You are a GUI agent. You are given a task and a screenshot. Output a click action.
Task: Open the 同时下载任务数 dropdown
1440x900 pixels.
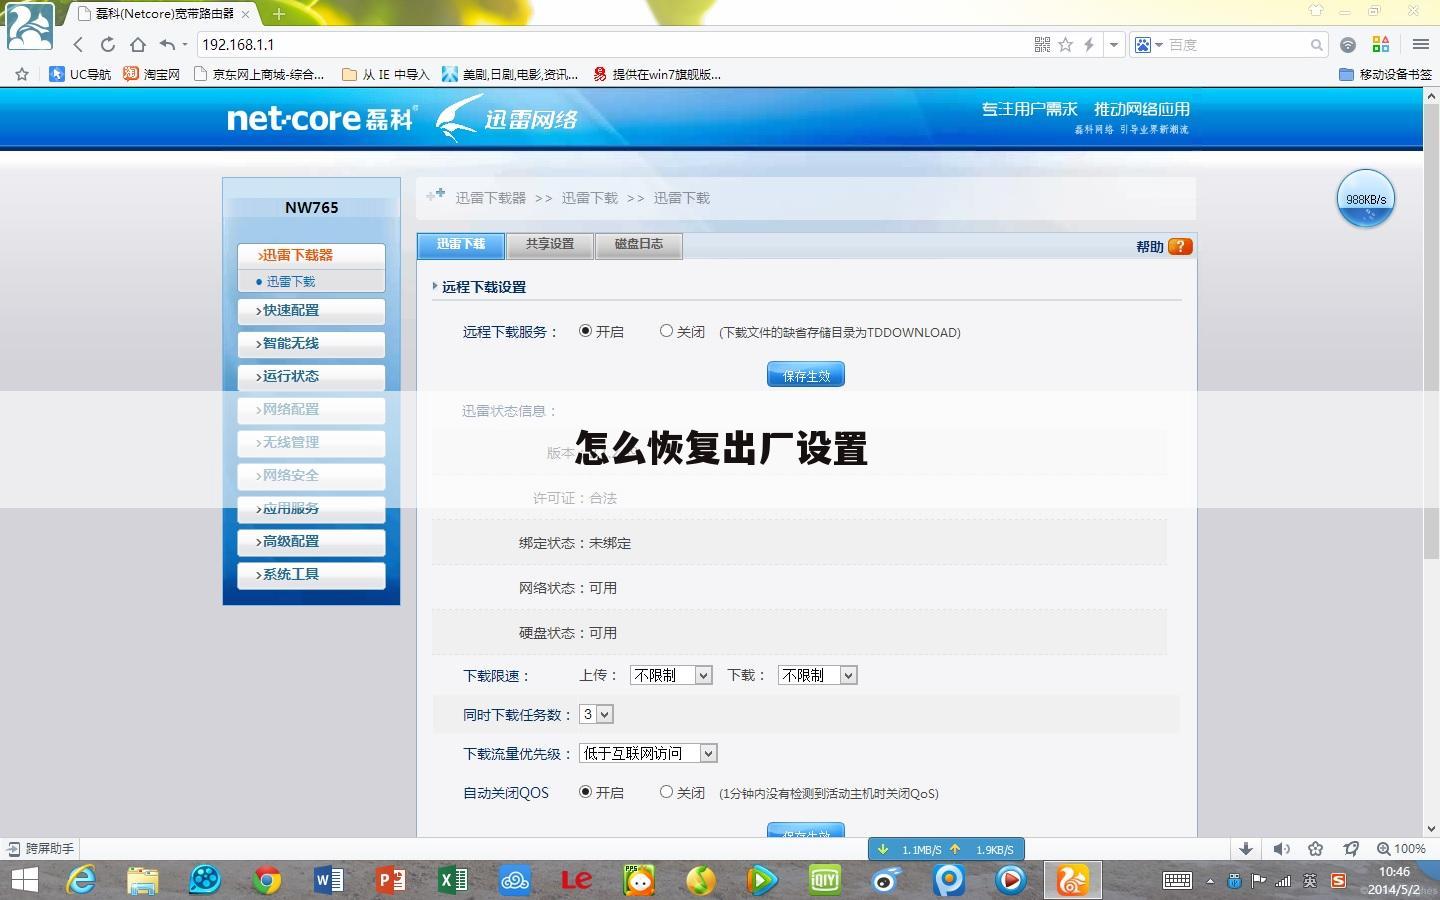pos(596,714)
